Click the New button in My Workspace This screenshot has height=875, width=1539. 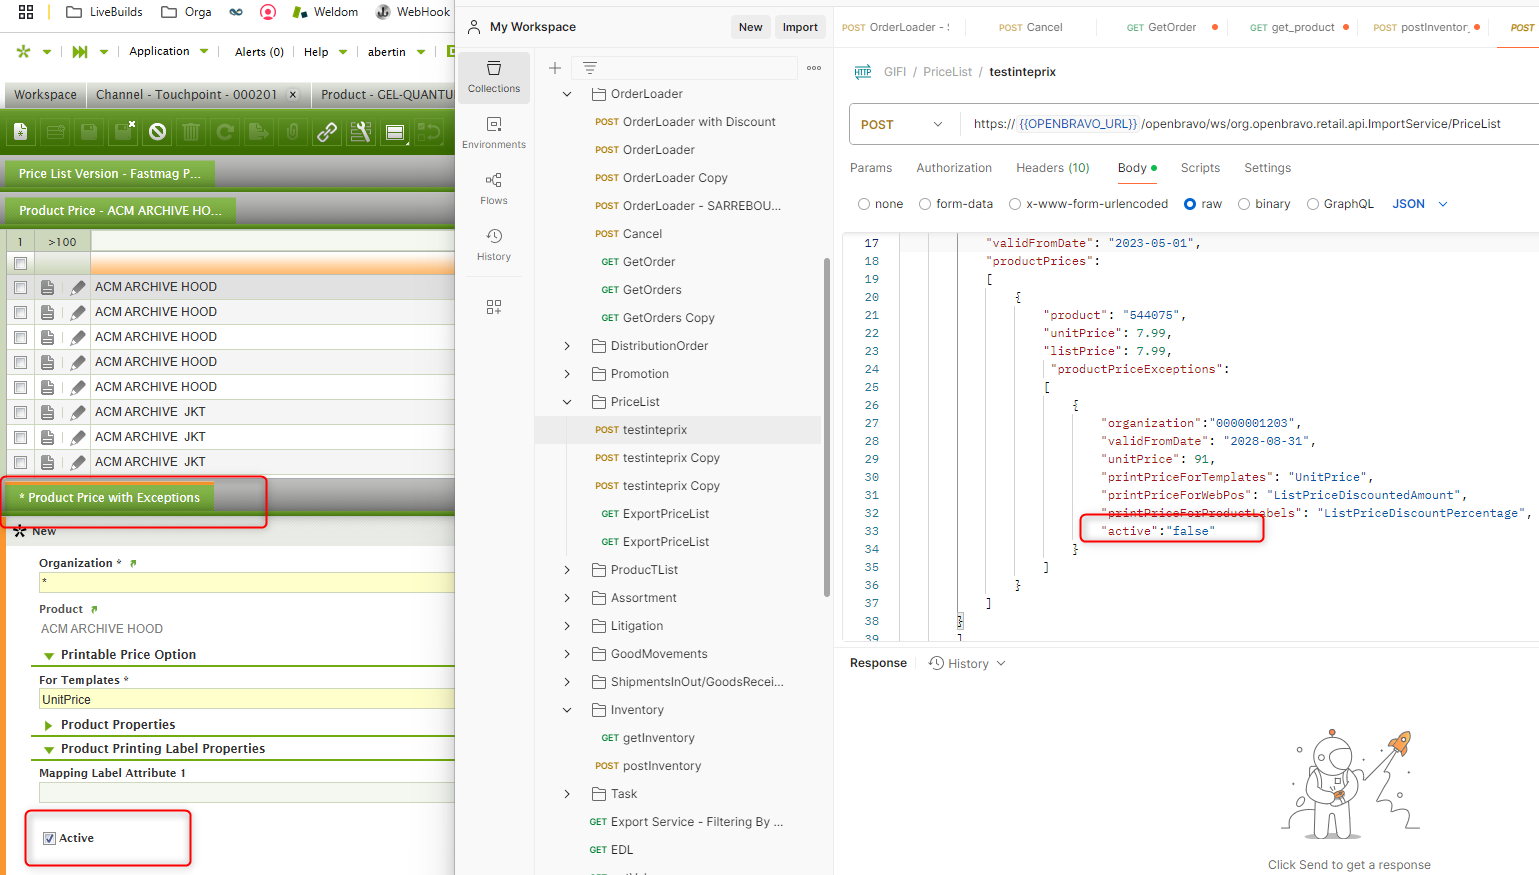[x=750, y=27]
